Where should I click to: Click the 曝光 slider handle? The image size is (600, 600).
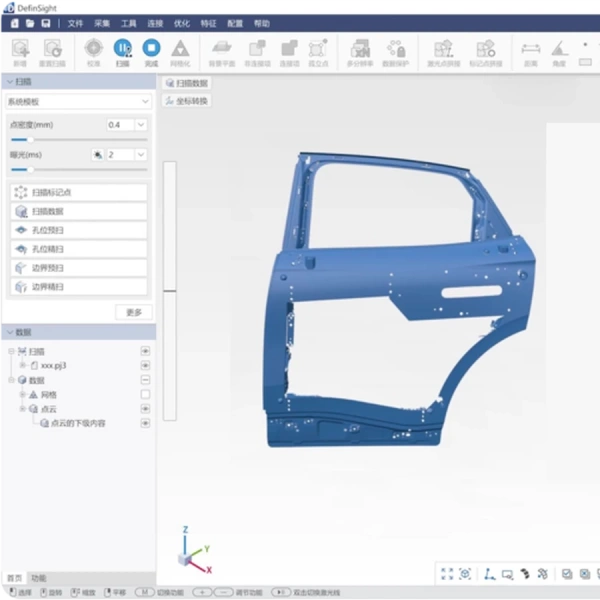point(30,170)
